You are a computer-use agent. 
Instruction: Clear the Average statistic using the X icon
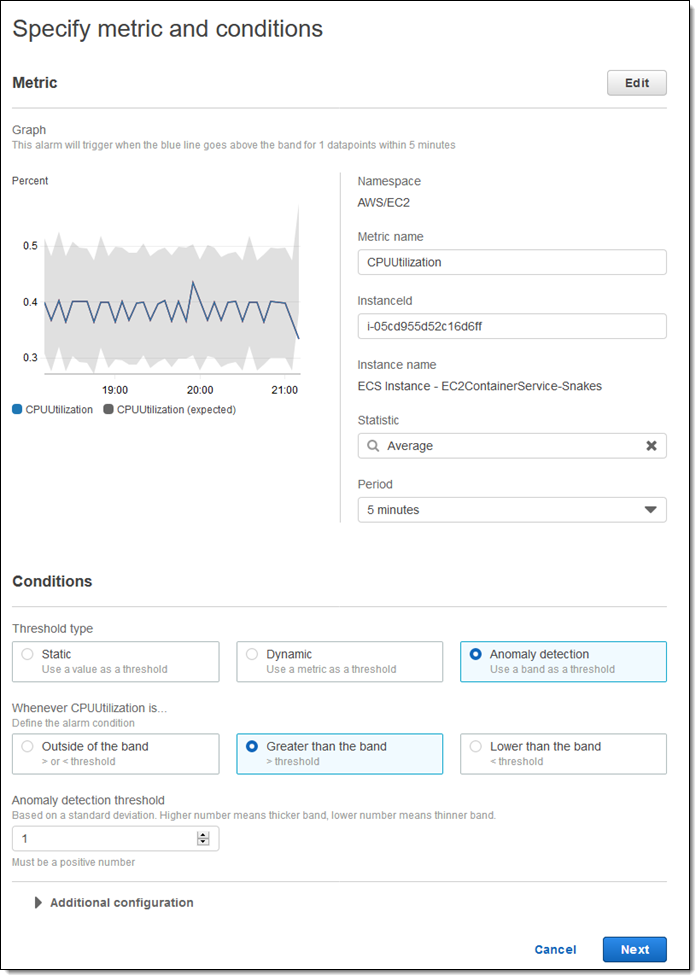pos(651,445)
